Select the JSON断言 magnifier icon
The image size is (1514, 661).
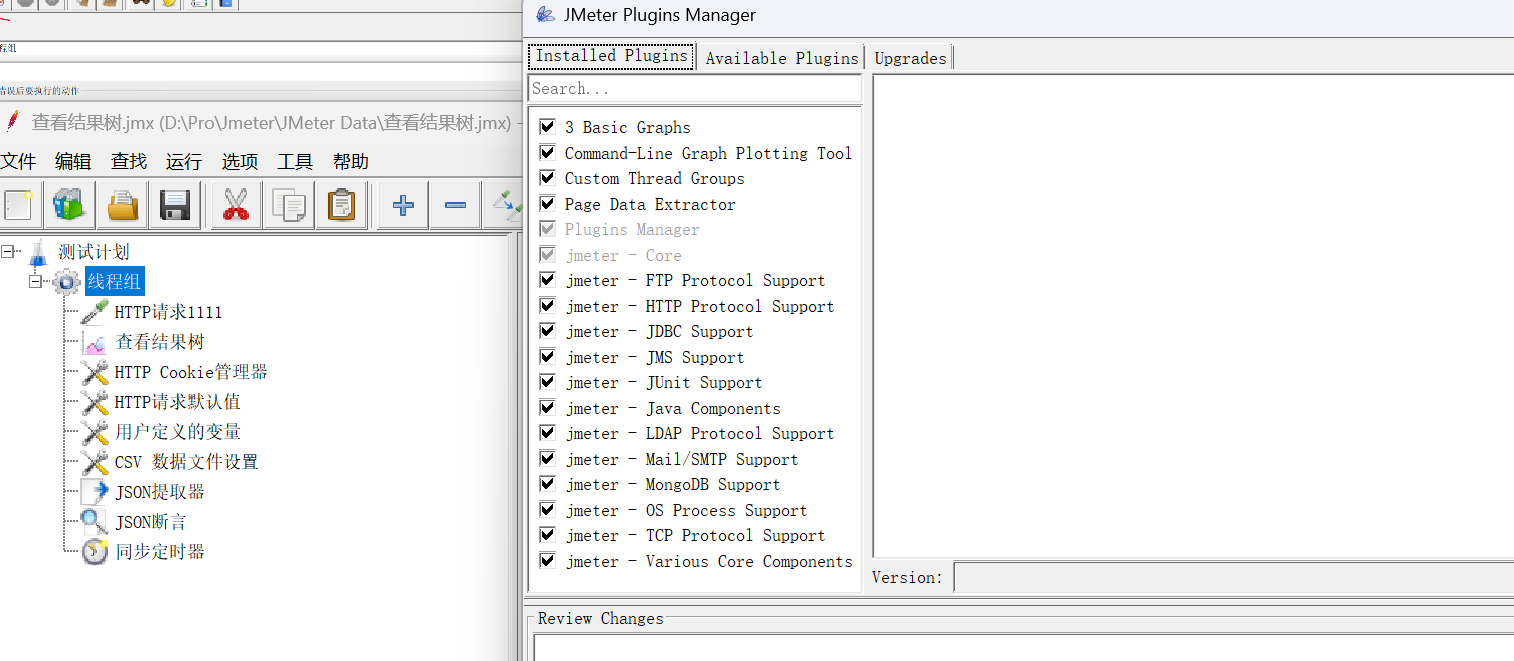tap(94, 522)
